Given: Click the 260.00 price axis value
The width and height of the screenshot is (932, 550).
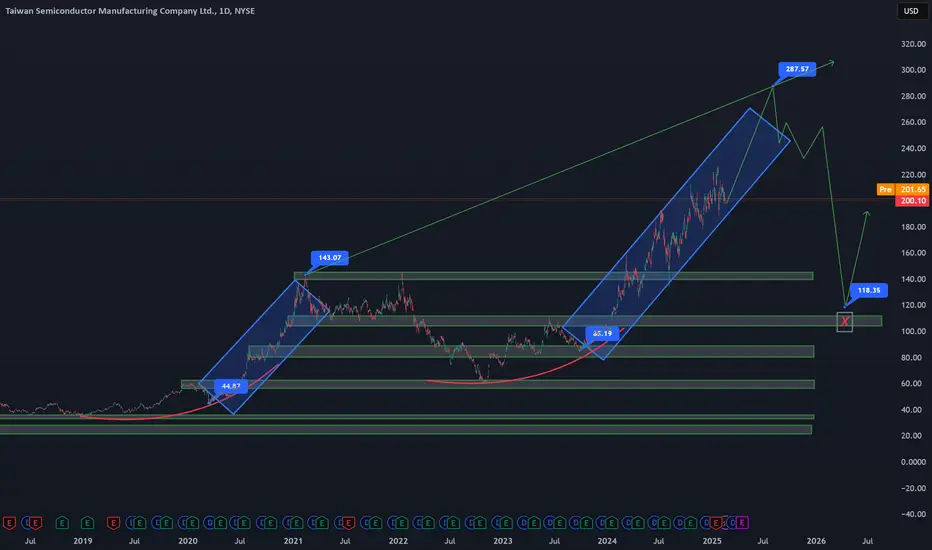Looking at the screenshot, I should (913, 122).
